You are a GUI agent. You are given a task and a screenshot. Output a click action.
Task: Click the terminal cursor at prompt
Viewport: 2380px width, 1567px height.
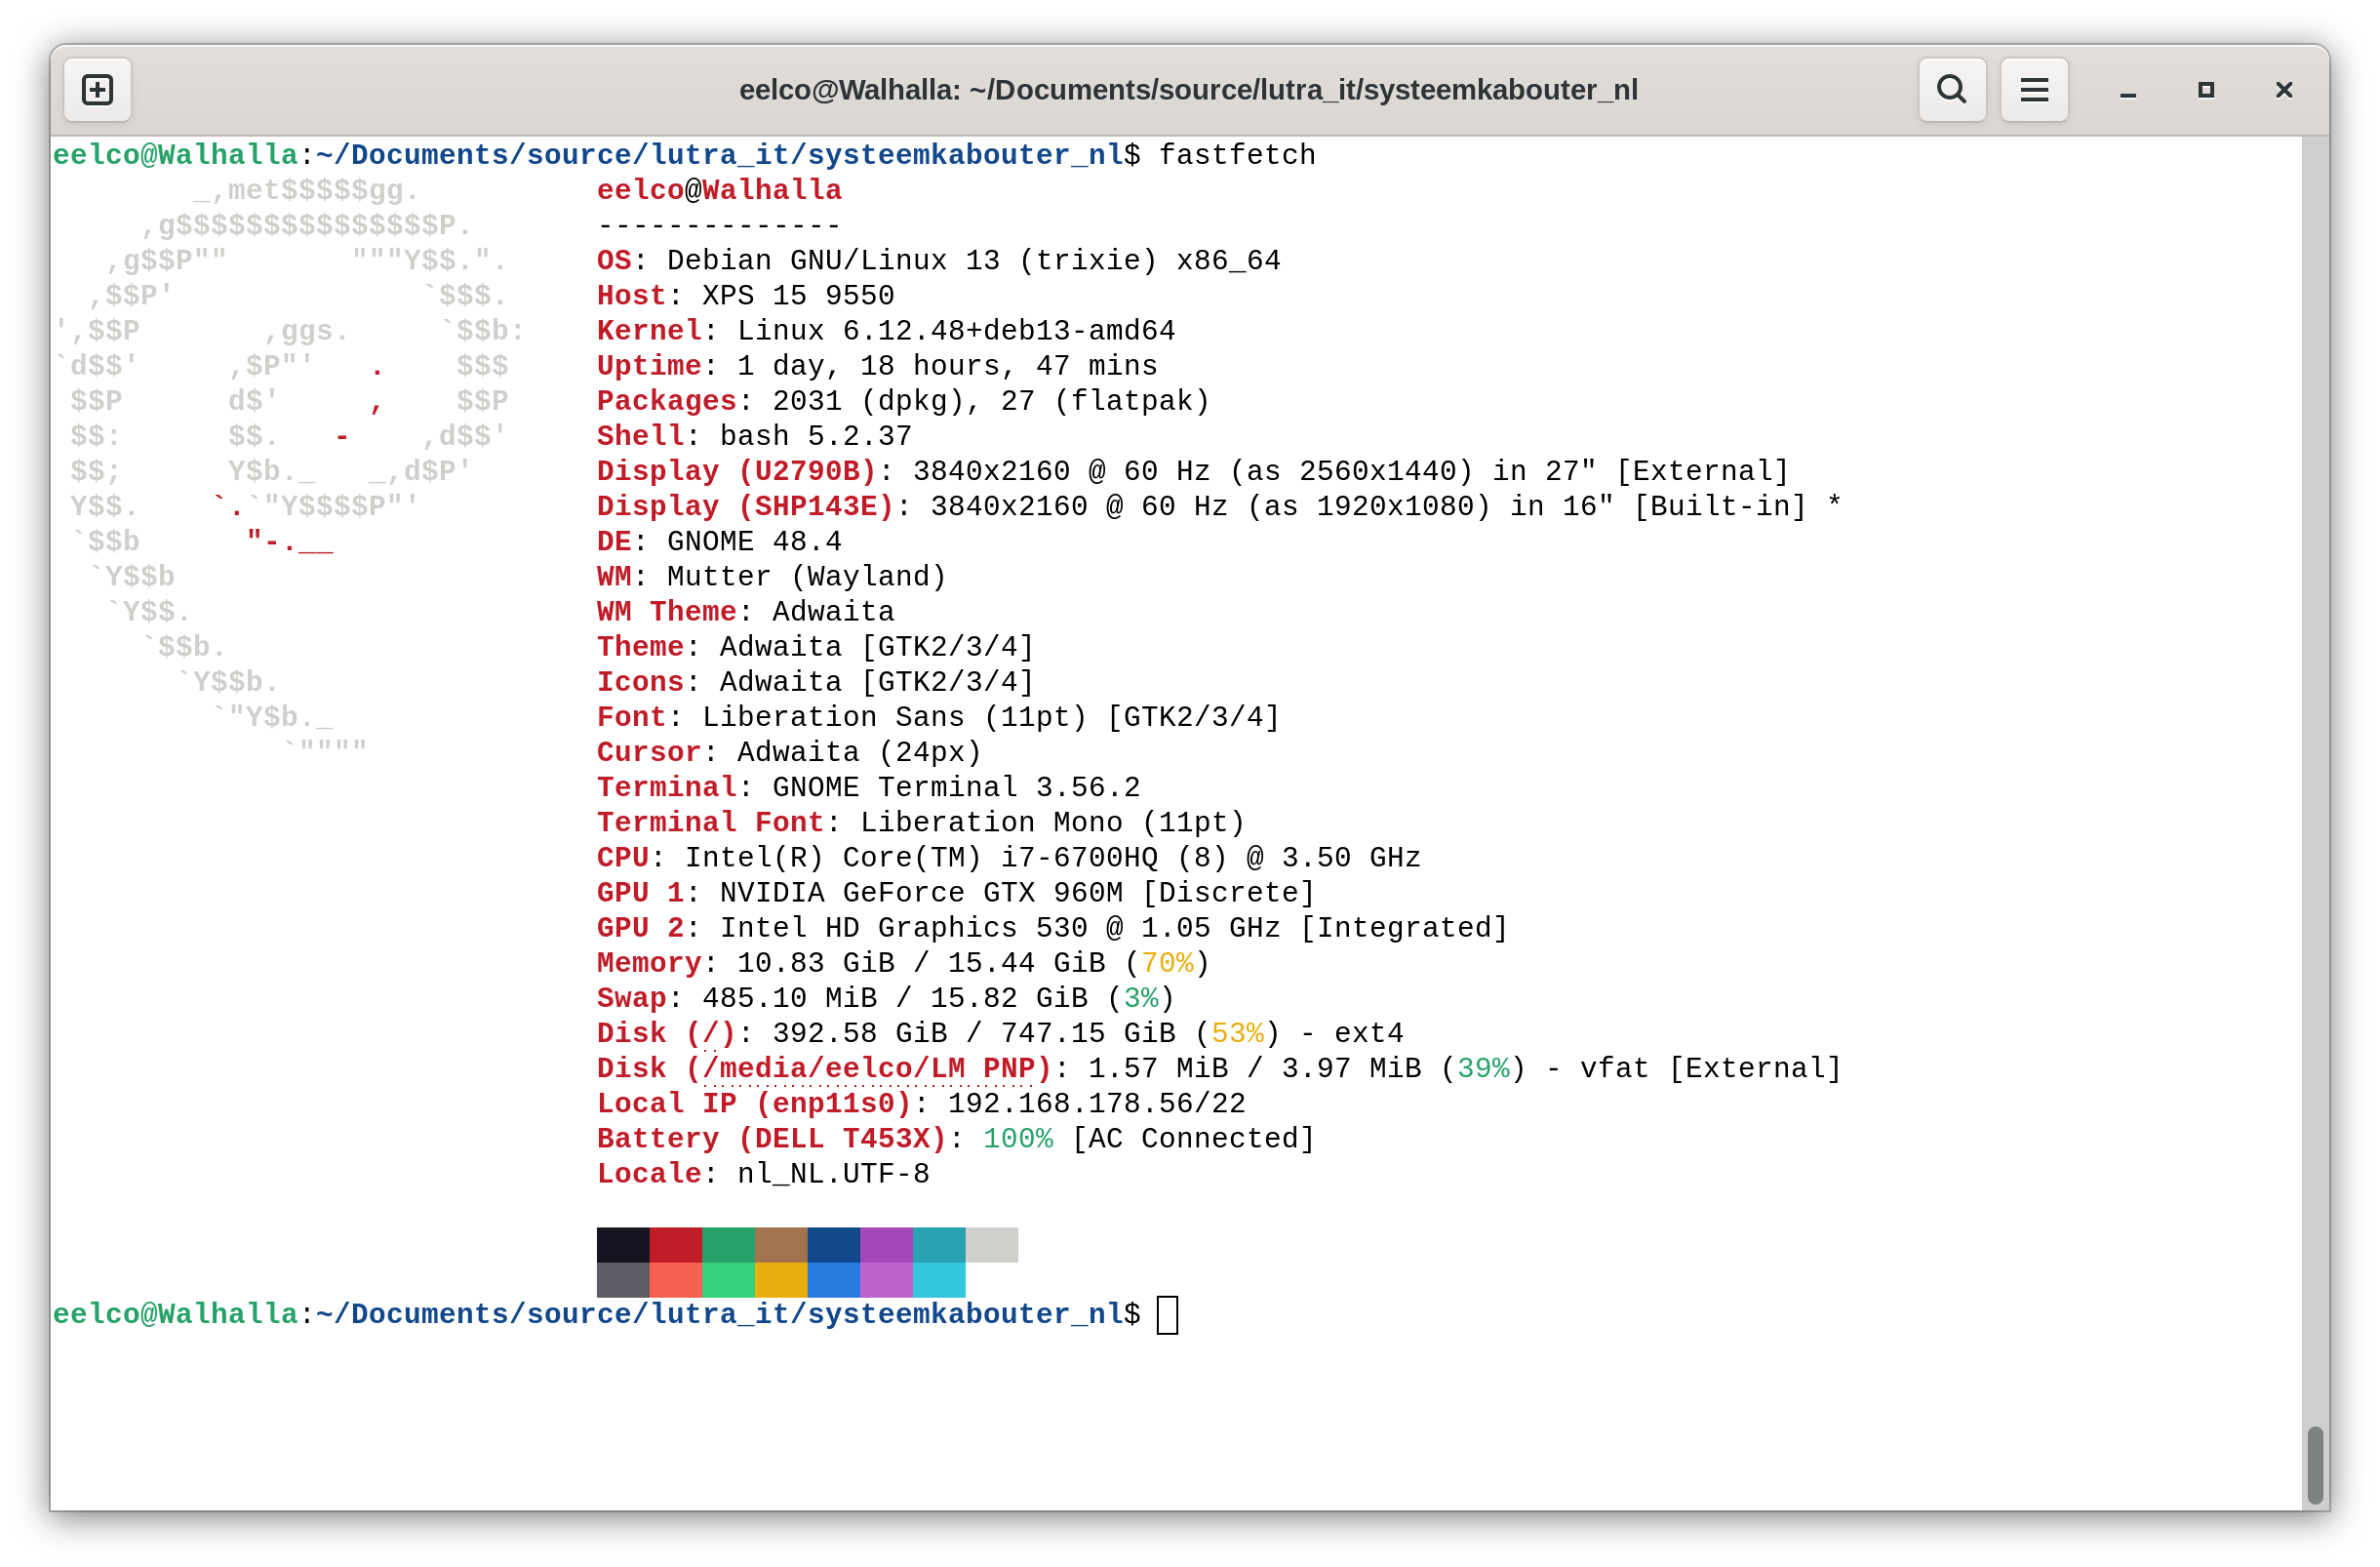click(1167, 1314)
